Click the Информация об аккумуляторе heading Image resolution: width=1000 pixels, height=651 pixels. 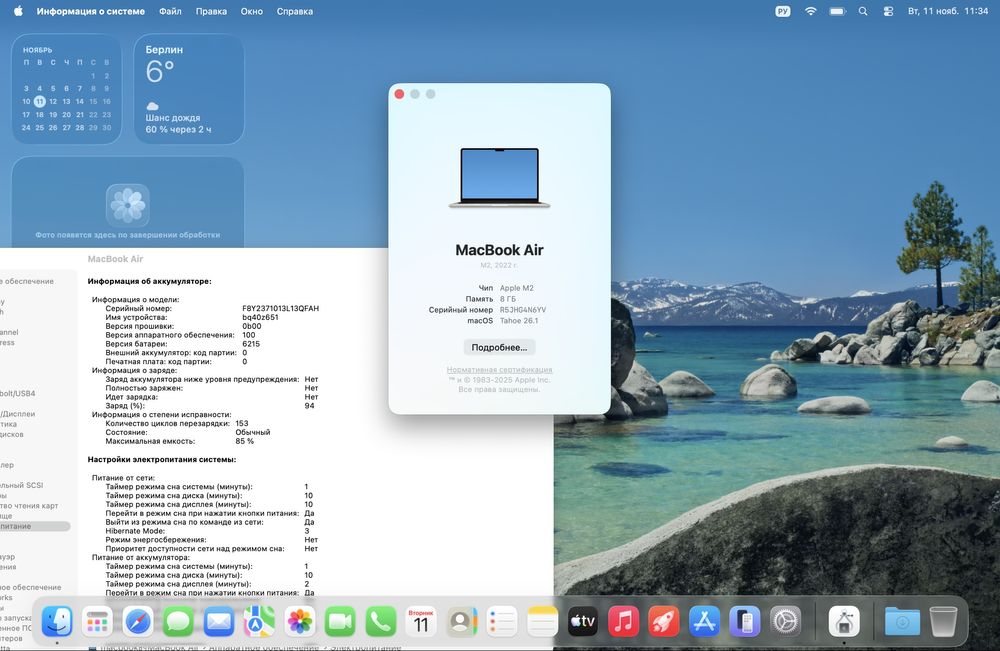coord(149,281)
